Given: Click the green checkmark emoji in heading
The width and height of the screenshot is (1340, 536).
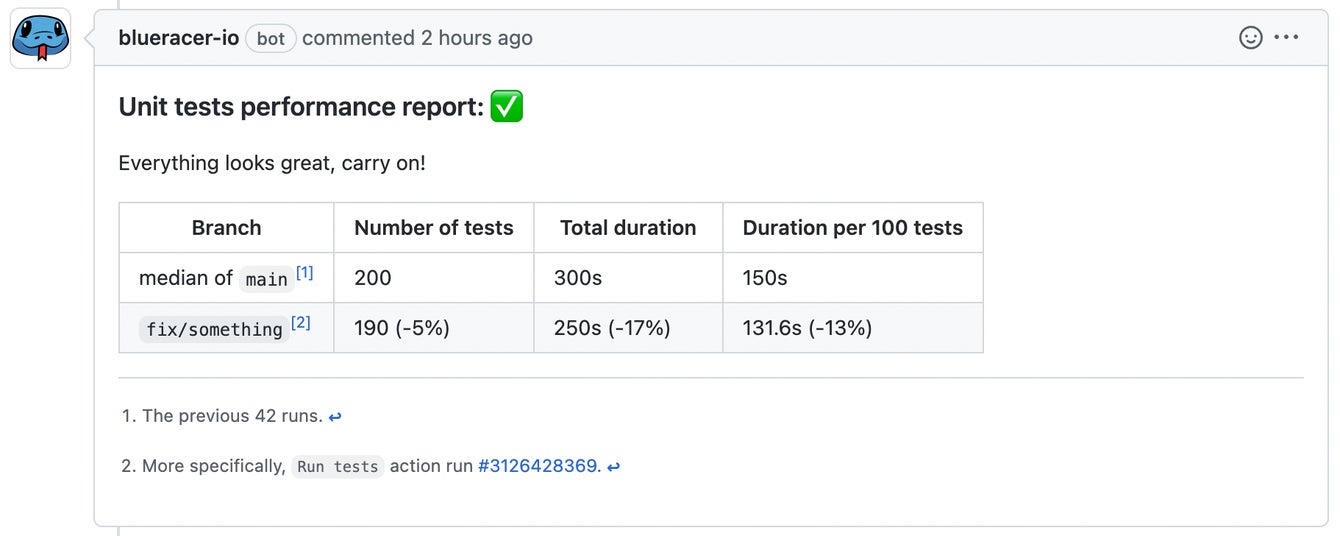Looking at the screenshot, I should click(x=507, y=107).
